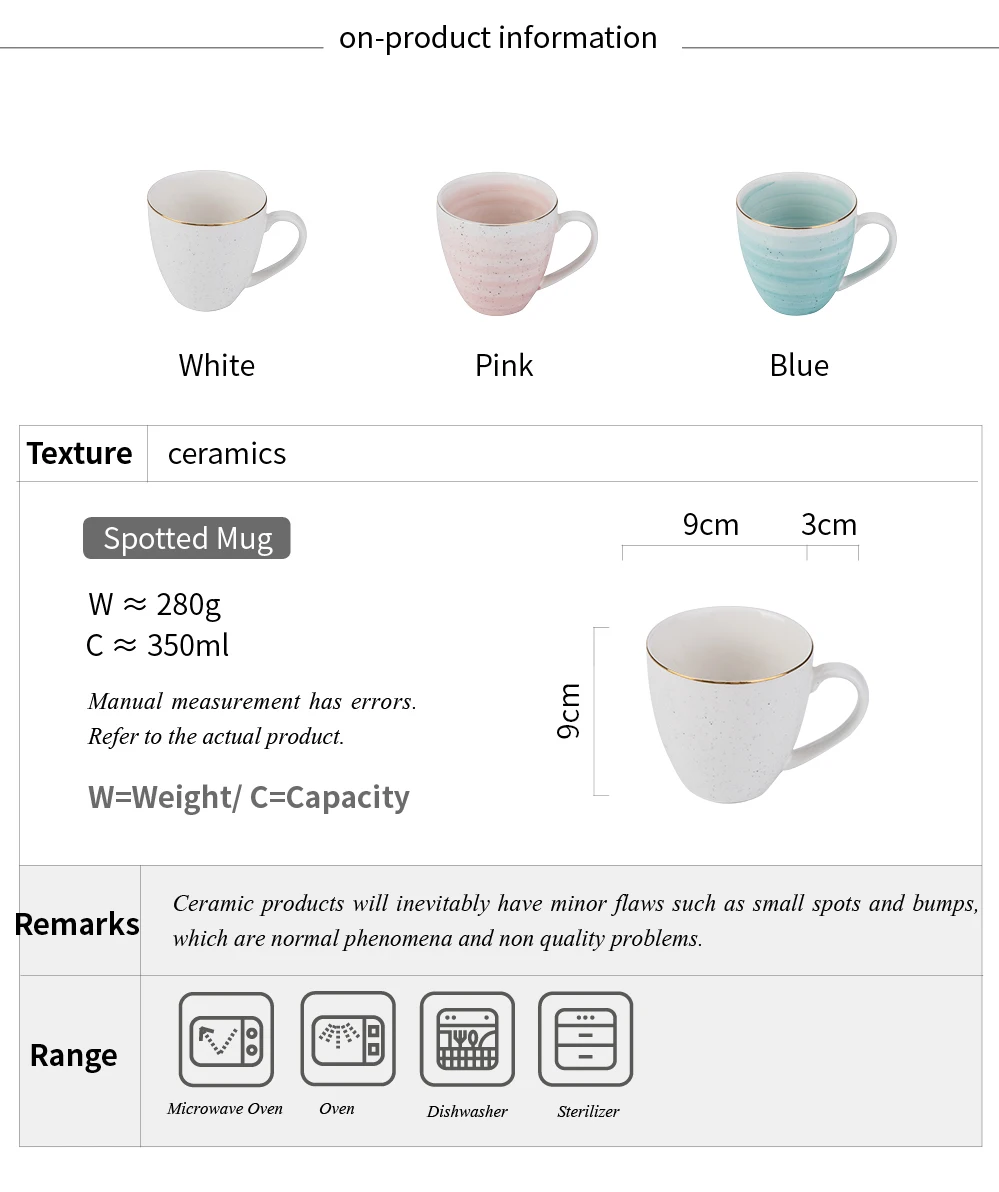Click the Remarks row header
This screenshot has width=999, height=1192.
pyautogui.click(x=77, y=924)
